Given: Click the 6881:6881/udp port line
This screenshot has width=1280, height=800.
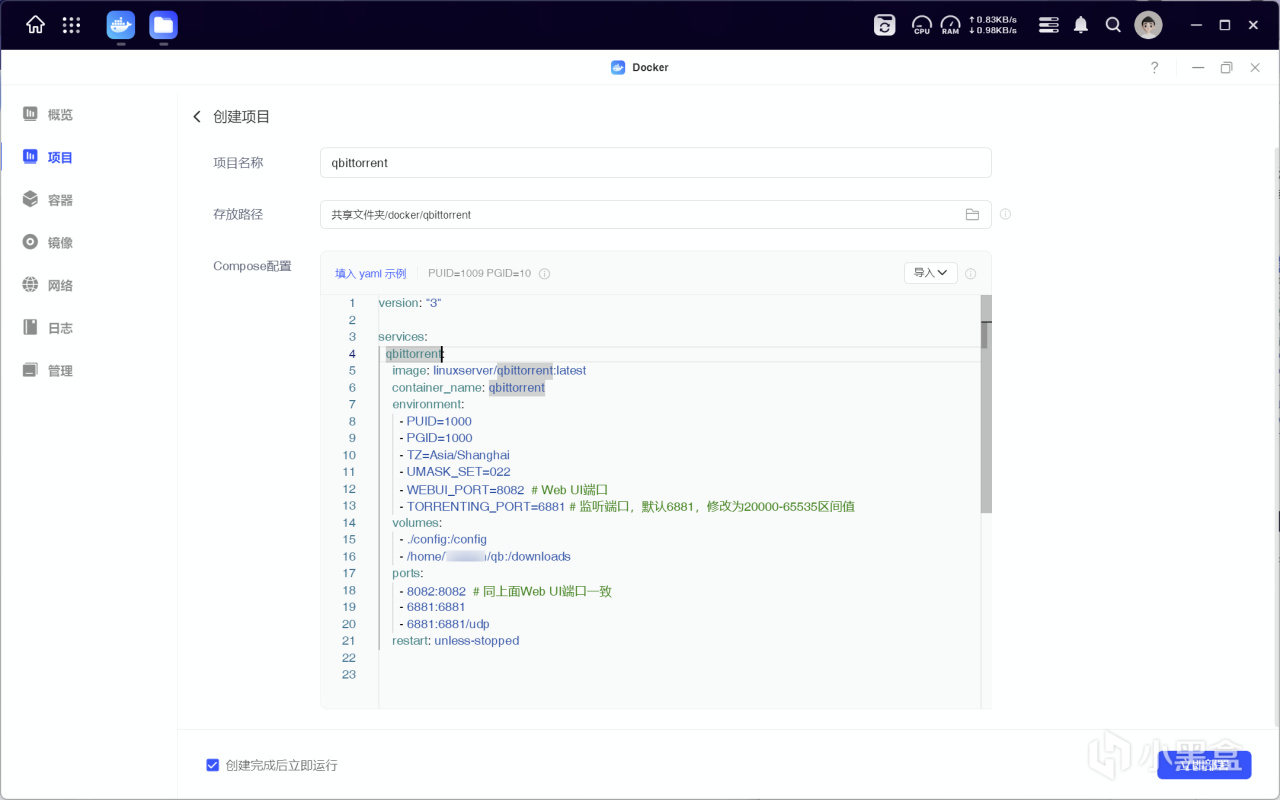Looking at the screenshot, I should (x=444, y=624).
